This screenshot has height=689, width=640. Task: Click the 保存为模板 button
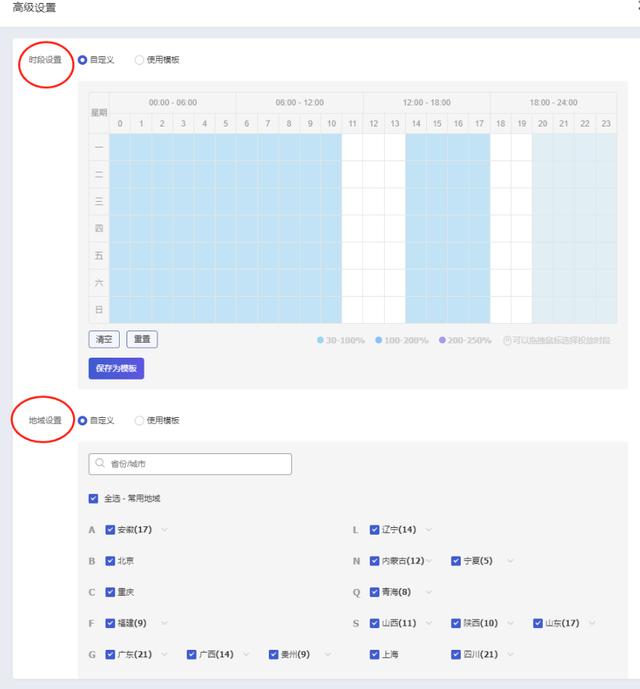pyautogui.click(x=116, y=368)
